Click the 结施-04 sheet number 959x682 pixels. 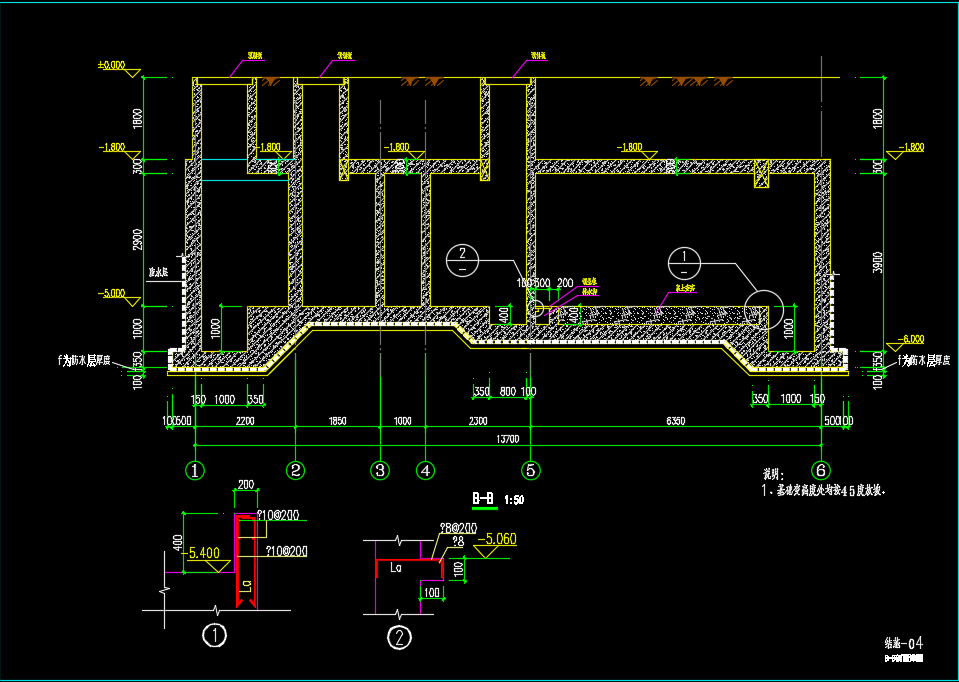point(904,643)
